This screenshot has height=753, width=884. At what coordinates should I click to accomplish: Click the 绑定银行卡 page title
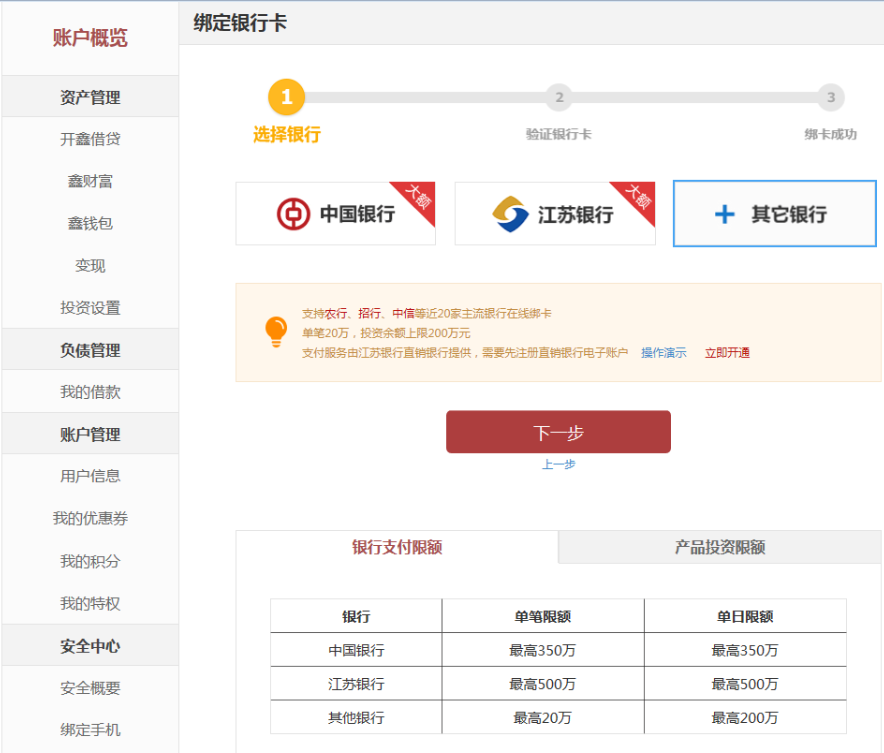(x=240, y=23)
